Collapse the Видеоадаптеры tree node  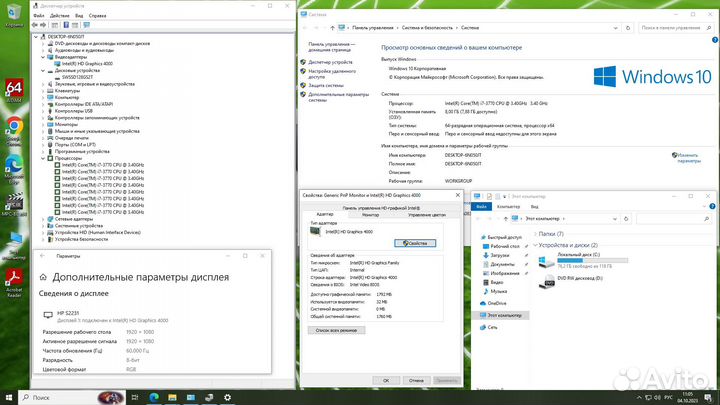[43, 57]
